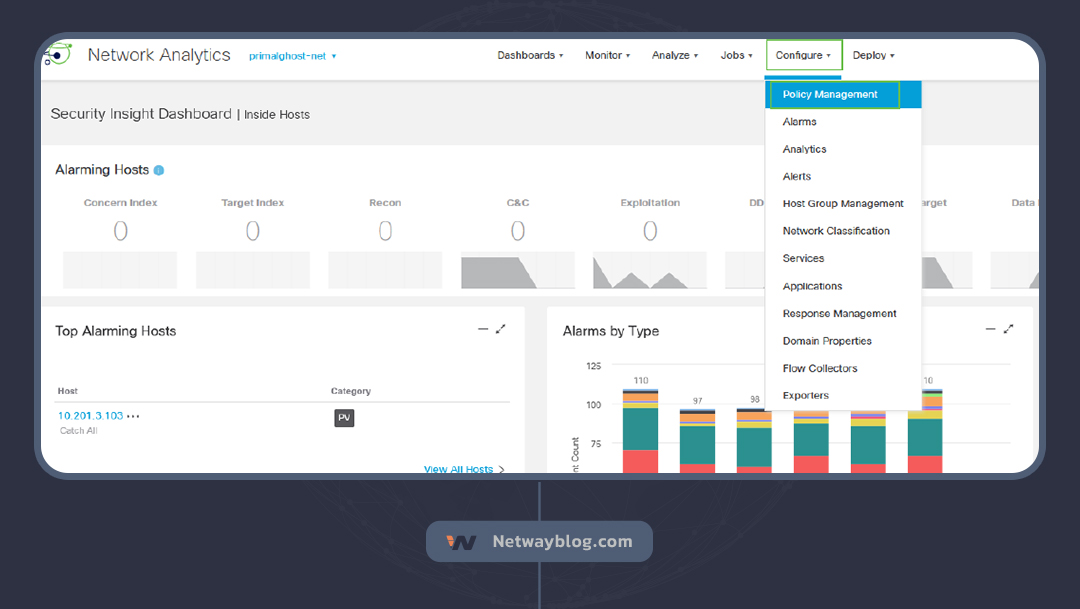Open host 10.201.3.103 link
Screen dimensions: 1080x609
pos(90,416)
